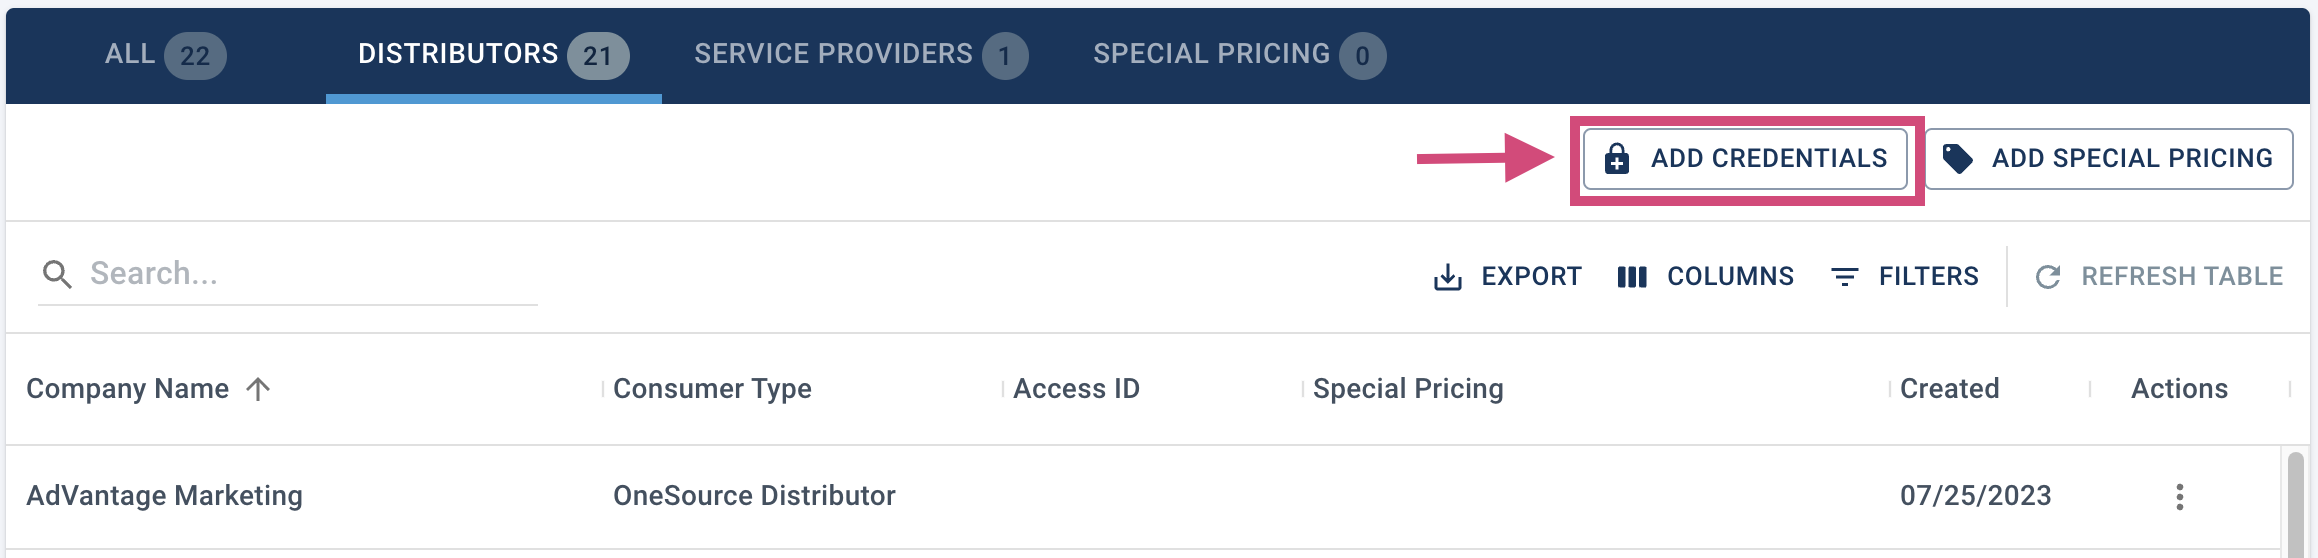Click the refresh table circular arrow icon
Image resolution: width=2318 pixels, height=558 pixels.
pyautogui.click(x=2048, y=277)
